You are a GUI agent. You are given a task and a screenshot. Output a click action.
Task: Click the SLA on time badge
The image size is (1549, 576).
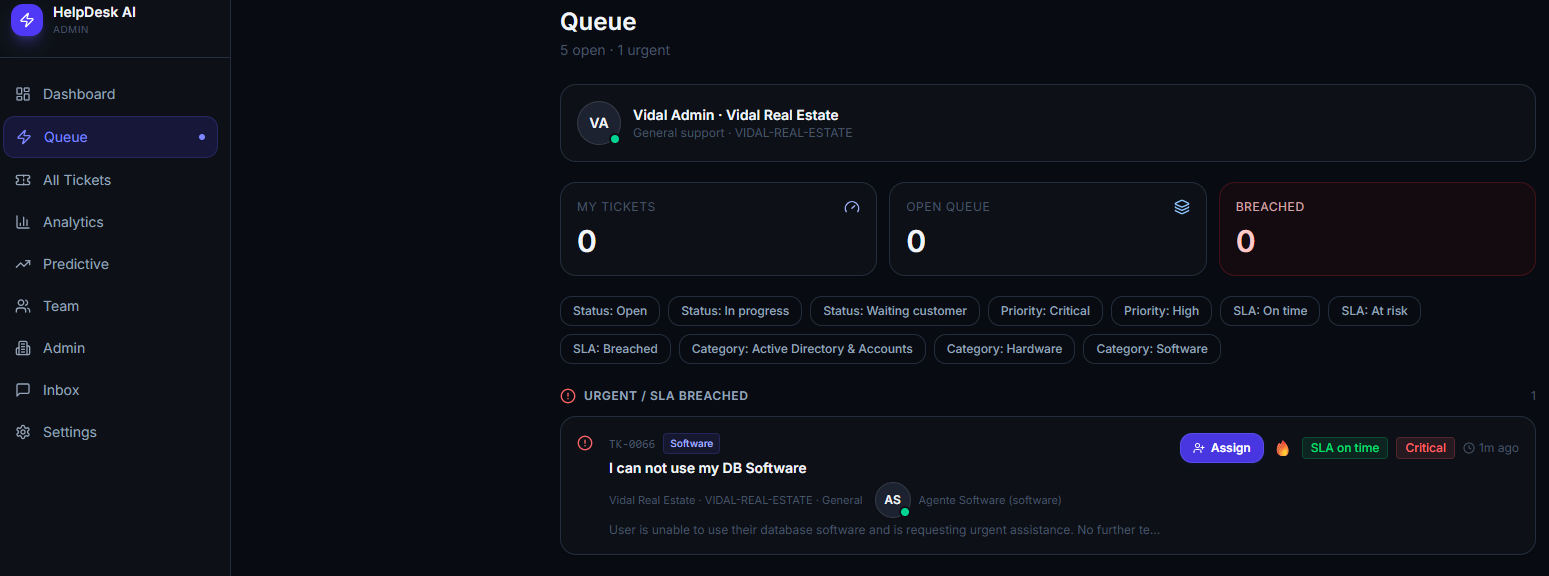tap(1345, 448)
